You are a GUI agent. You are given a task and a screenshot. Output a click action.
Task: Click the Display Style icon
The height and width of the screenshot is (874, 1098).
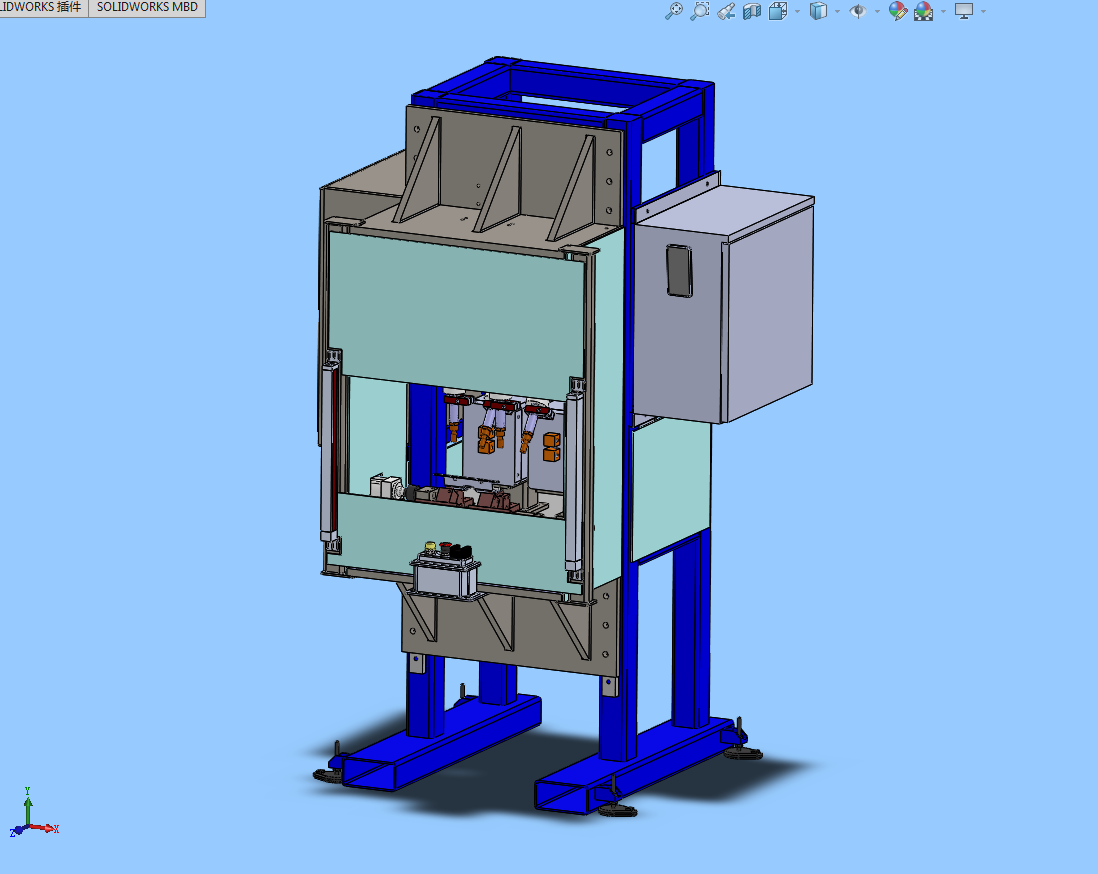818,11
